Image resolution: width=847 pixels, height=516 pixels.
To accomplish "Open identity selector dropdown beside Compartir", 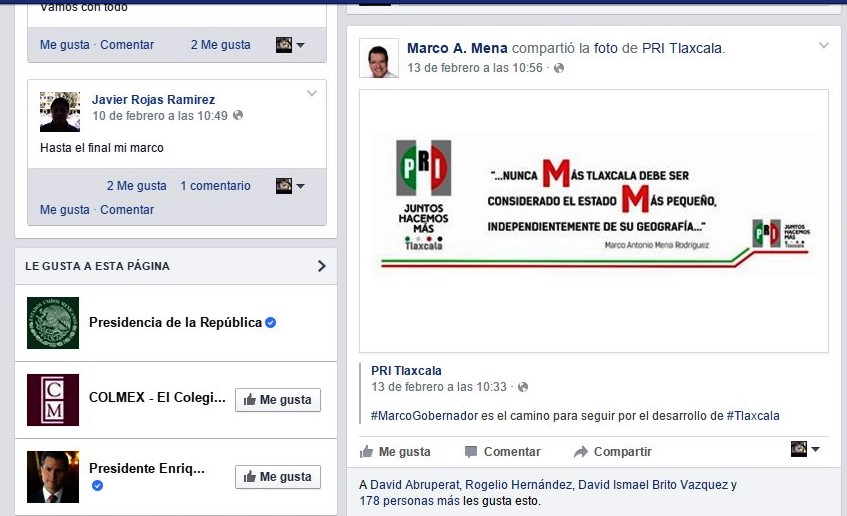I will point(805,448).
